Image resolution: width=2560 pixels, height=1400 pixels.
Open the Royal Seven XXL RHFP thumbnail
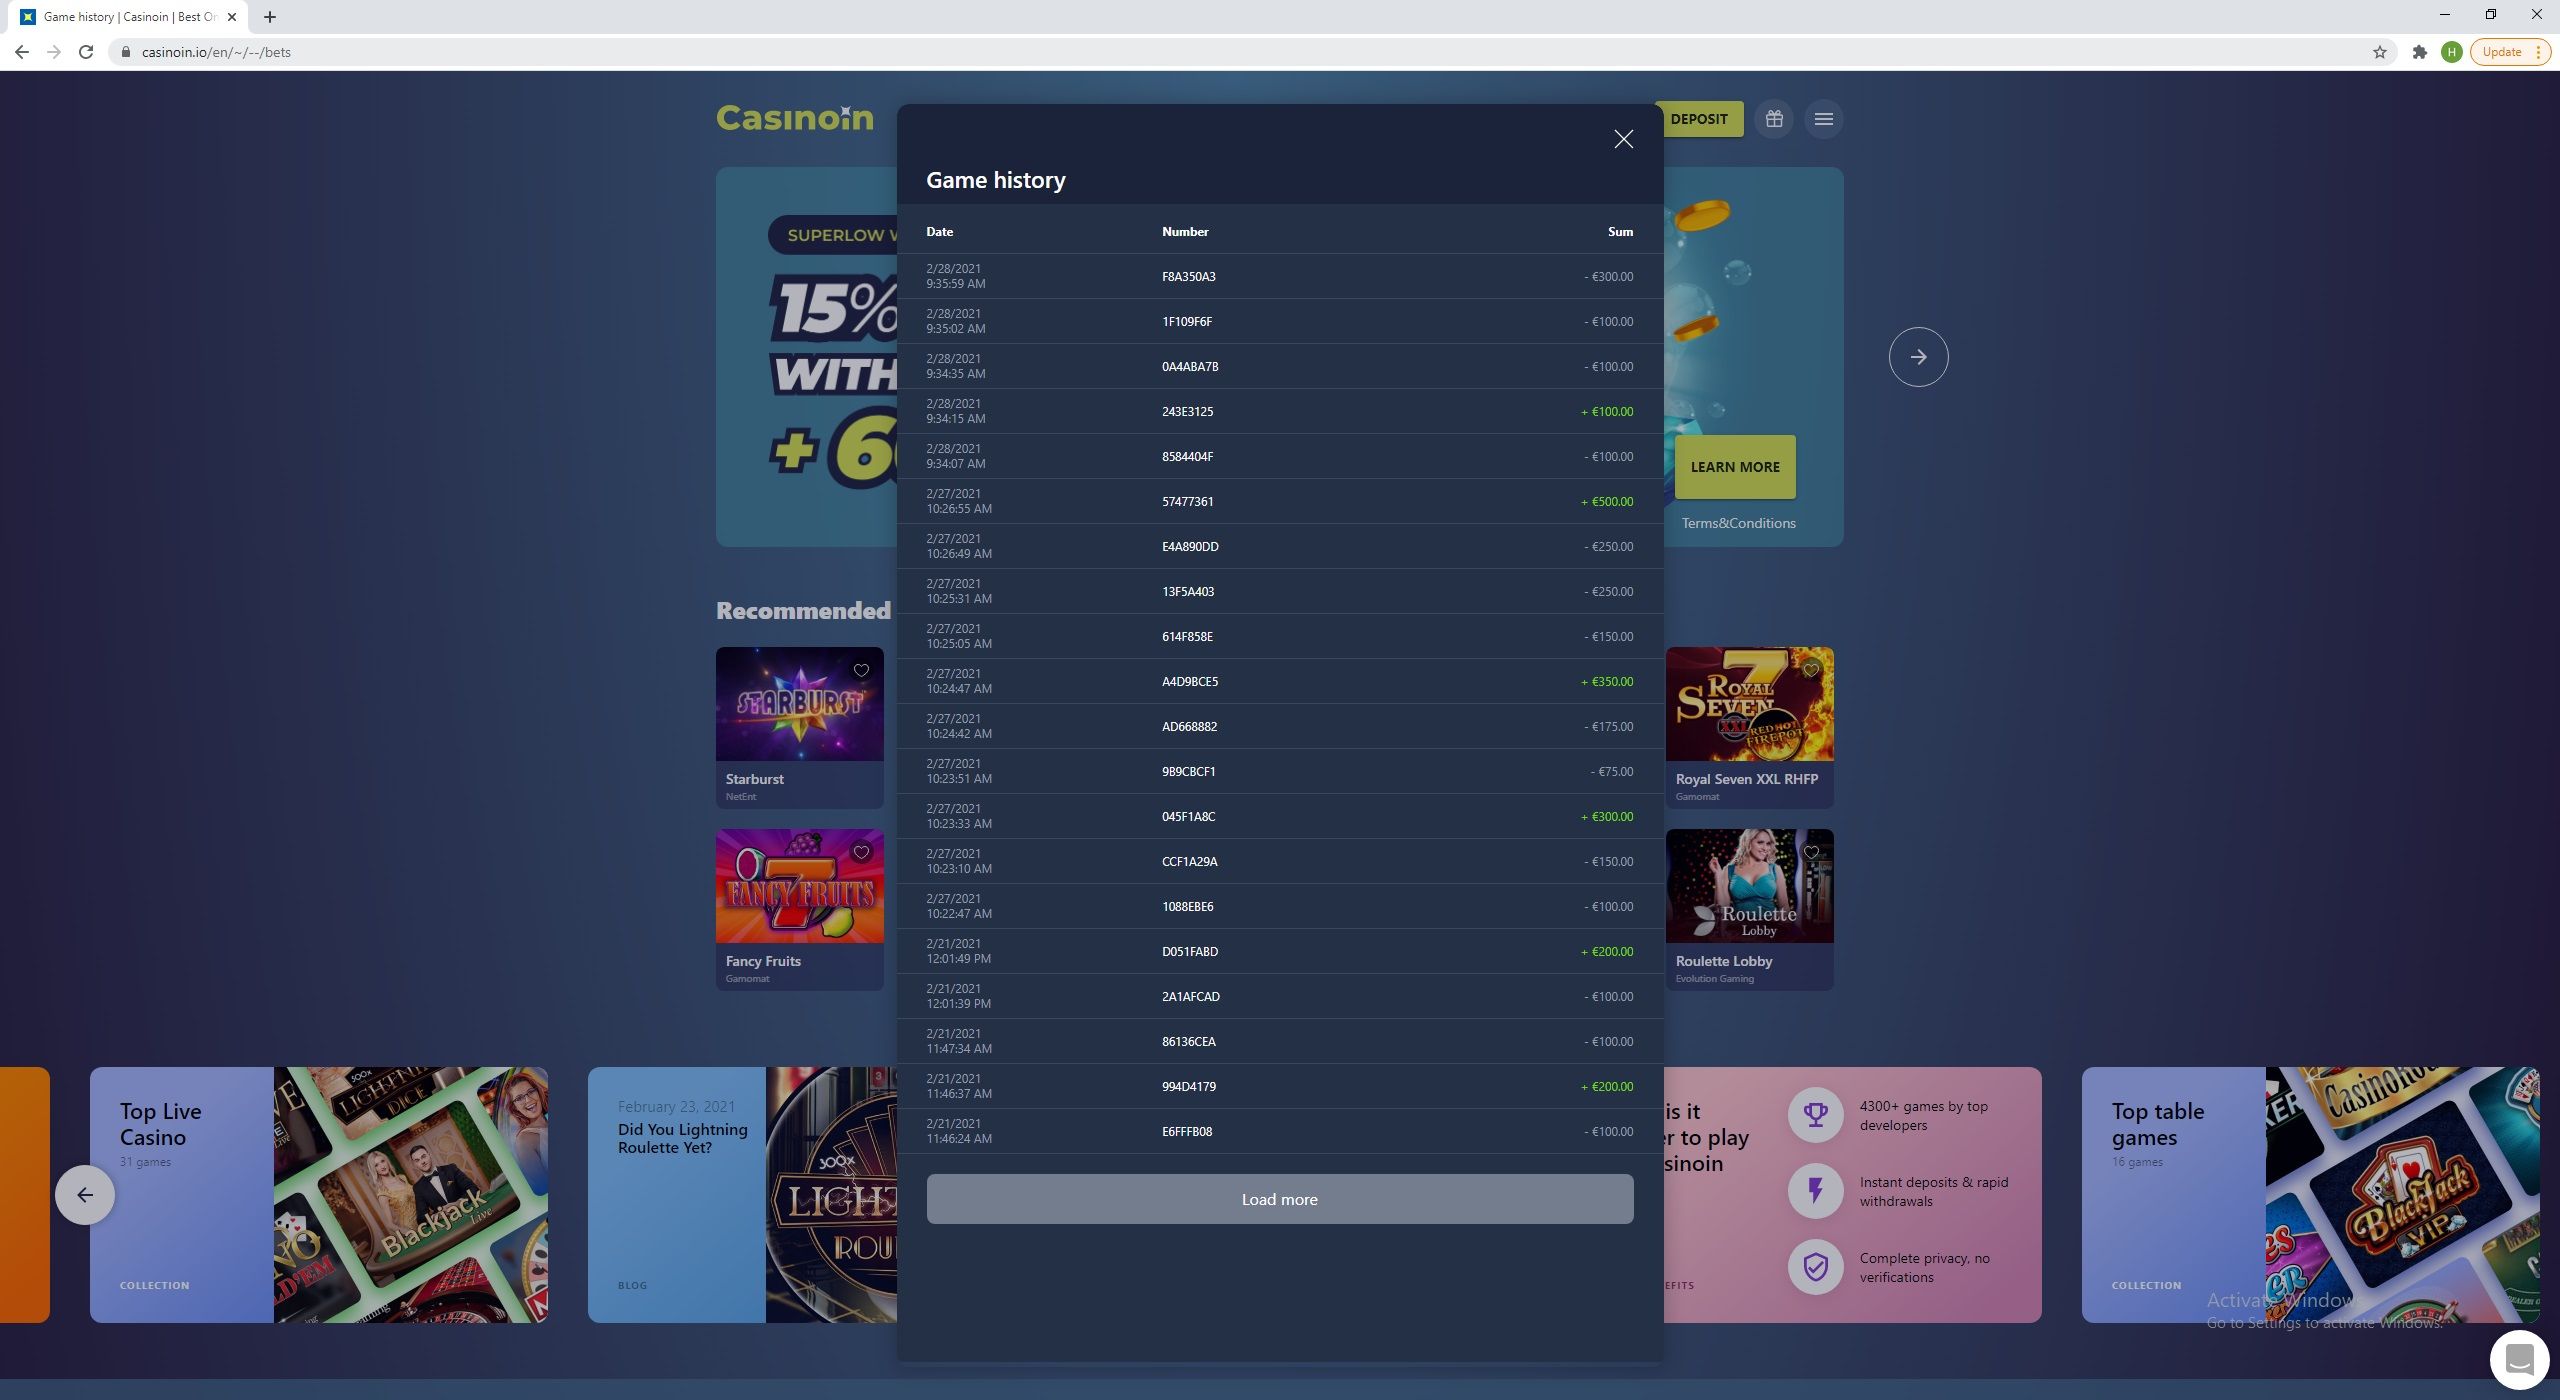pos(1750,704)
